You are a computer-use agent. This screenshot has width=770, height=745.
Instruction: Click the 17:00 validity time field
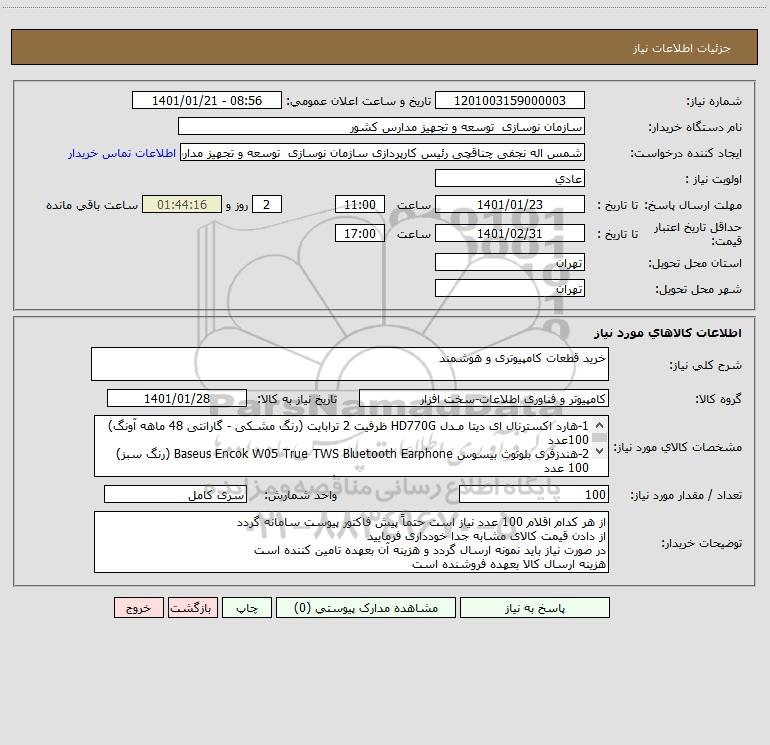[359, 233]
